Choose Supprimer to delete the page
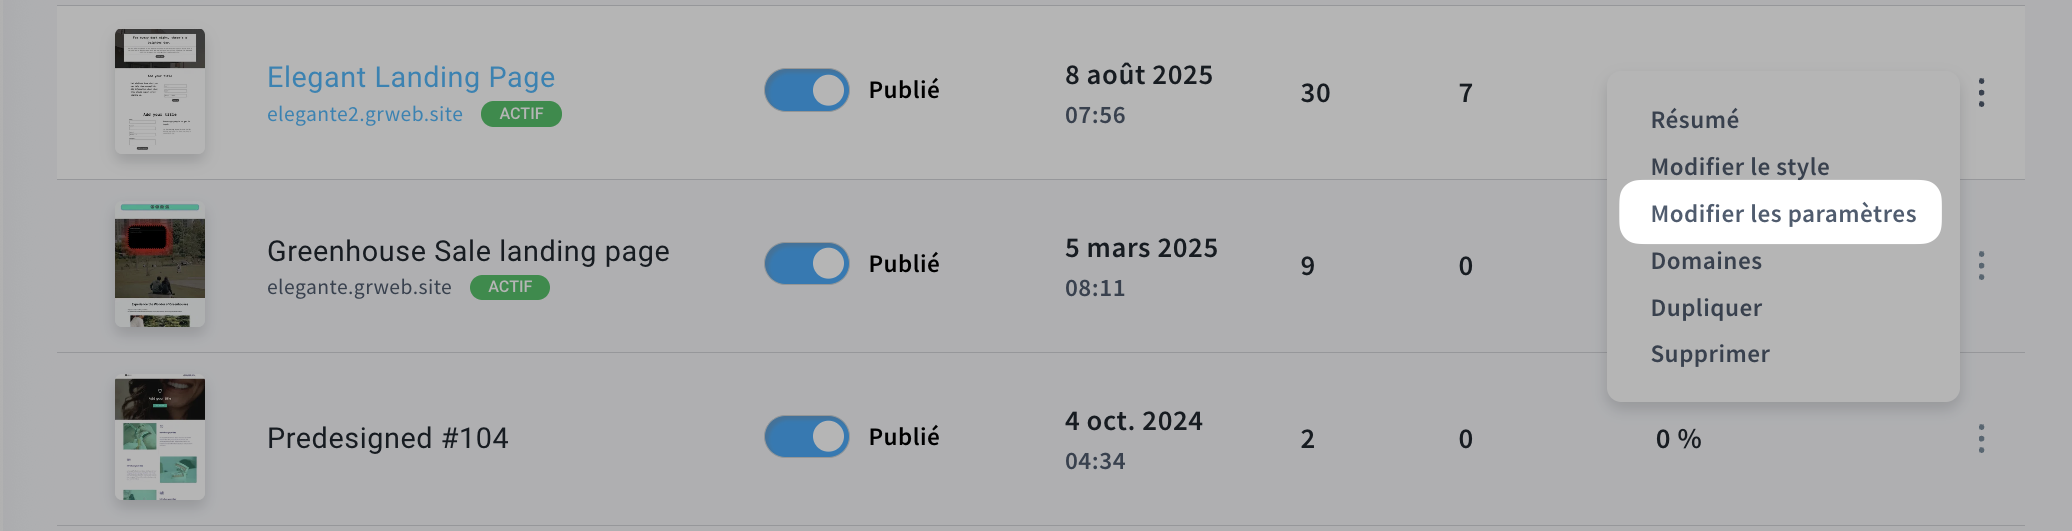2072x531 pixels. click(x=1709, y=354)
